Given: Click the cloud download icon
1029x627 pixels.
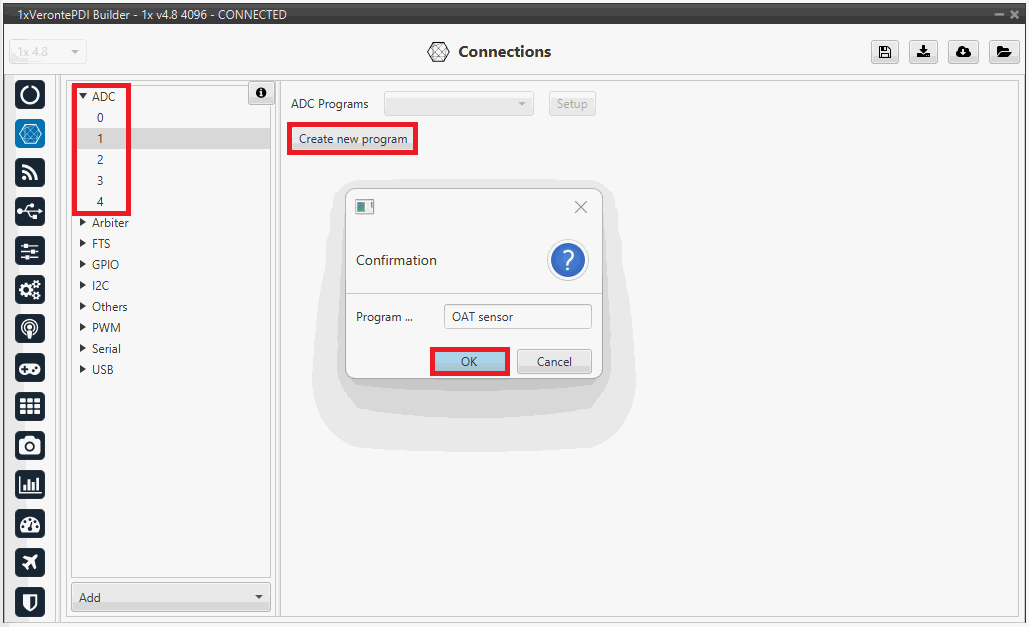Looking at the screenshot, I should pos(963,53).
